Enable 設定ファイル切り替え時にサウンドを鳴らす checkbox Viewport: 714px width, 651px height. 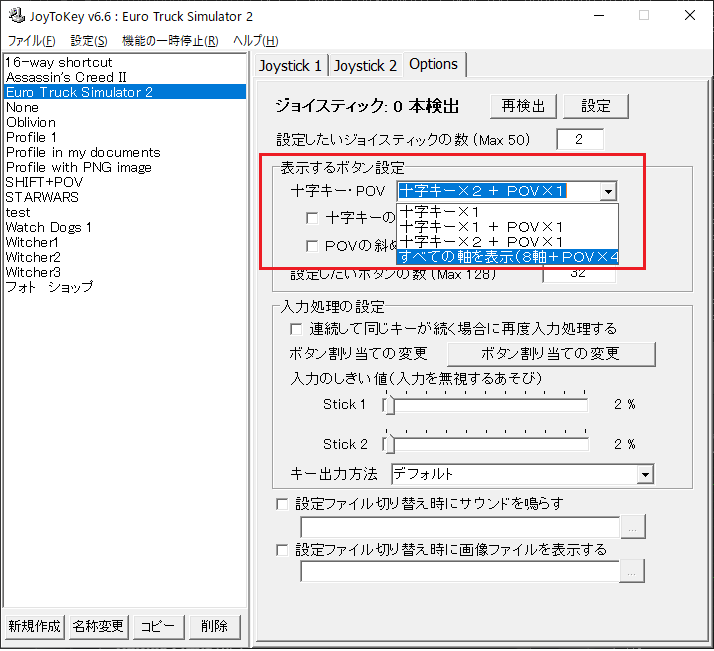(282, 504)
